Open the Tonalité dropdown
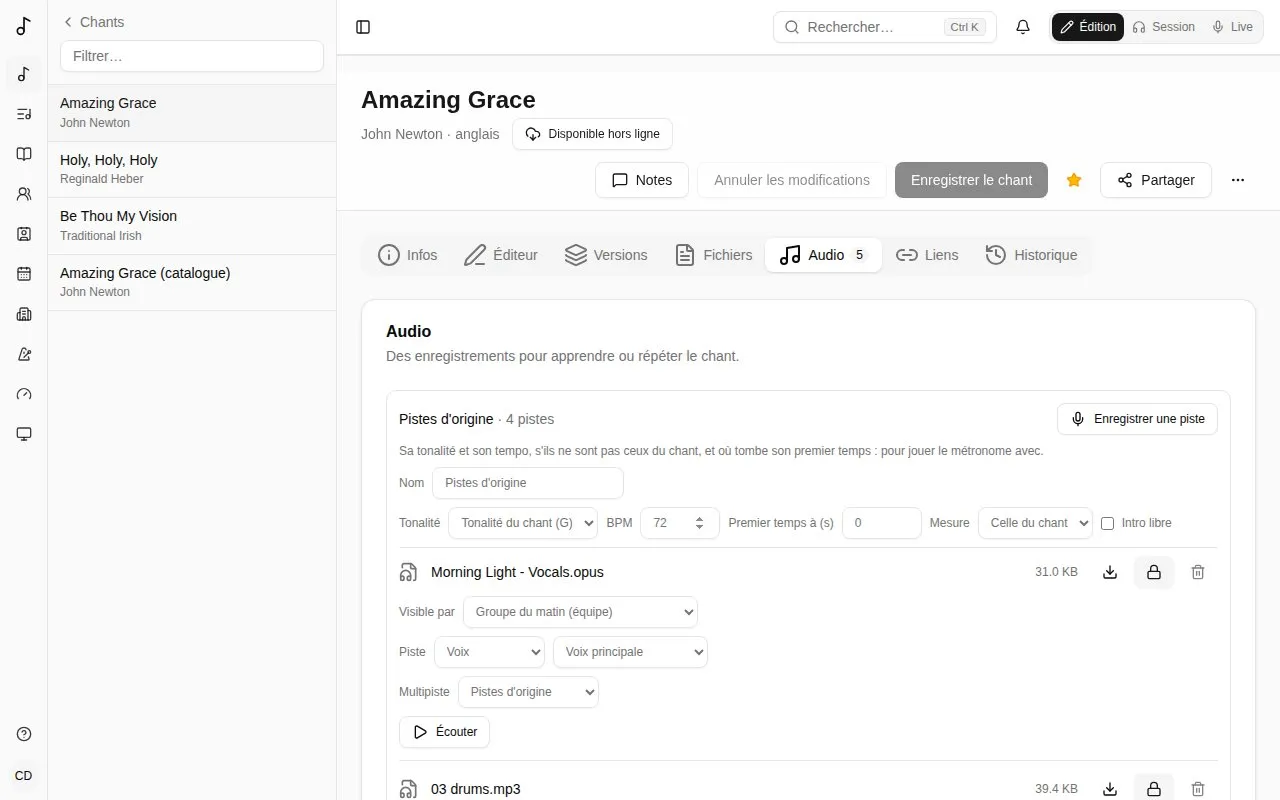 click(x=523, y=523)
